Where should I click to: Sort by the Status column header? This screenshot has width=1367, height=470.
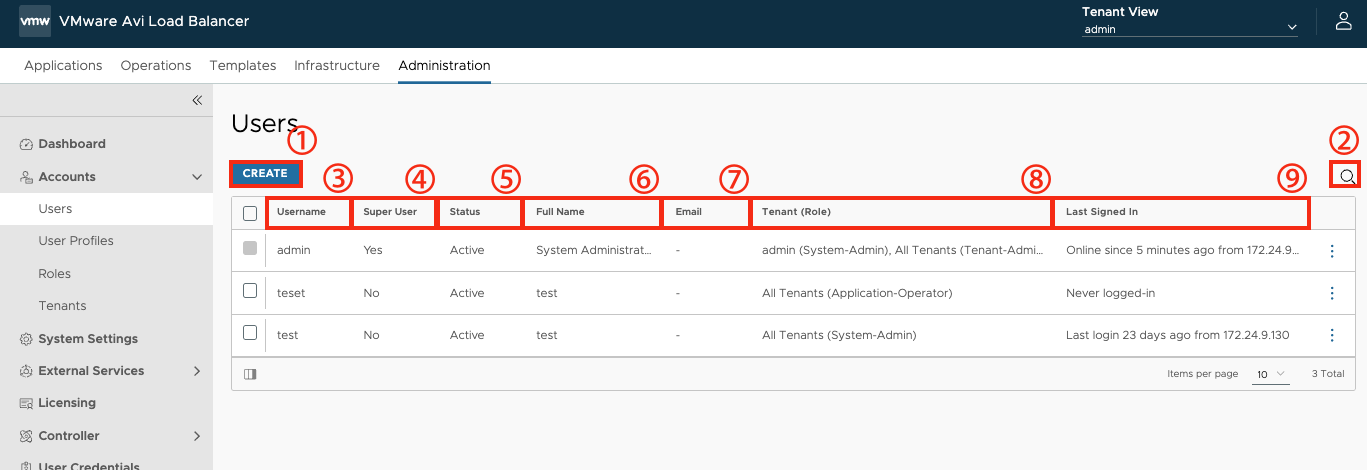click(x=465, y=212)
